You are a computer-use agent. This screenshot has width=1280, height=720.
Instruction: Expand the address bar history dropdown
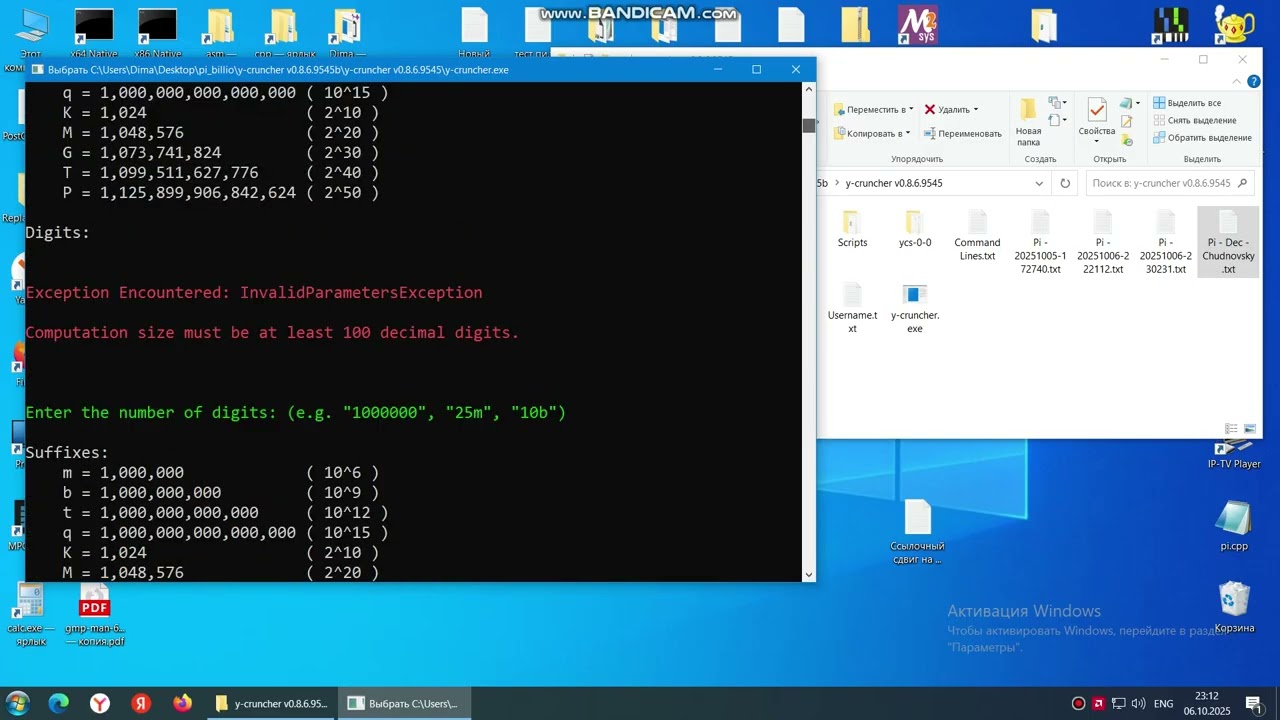coord(1039,184)
